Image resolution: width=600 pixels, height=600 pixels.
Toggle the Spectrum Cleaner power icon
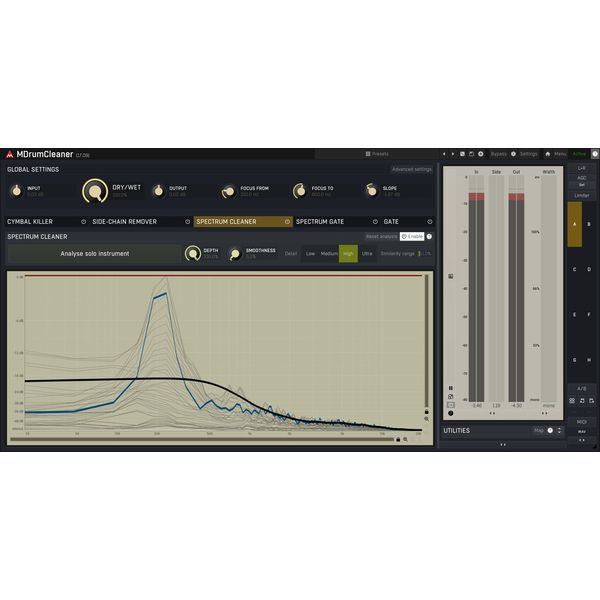click(x=287, y=222)
